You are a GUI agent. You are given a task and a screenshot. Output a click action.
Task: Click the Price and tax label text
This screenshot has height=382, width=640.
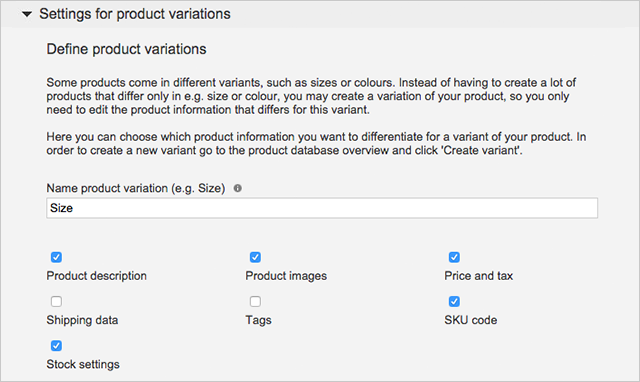[x=478, y=276]
